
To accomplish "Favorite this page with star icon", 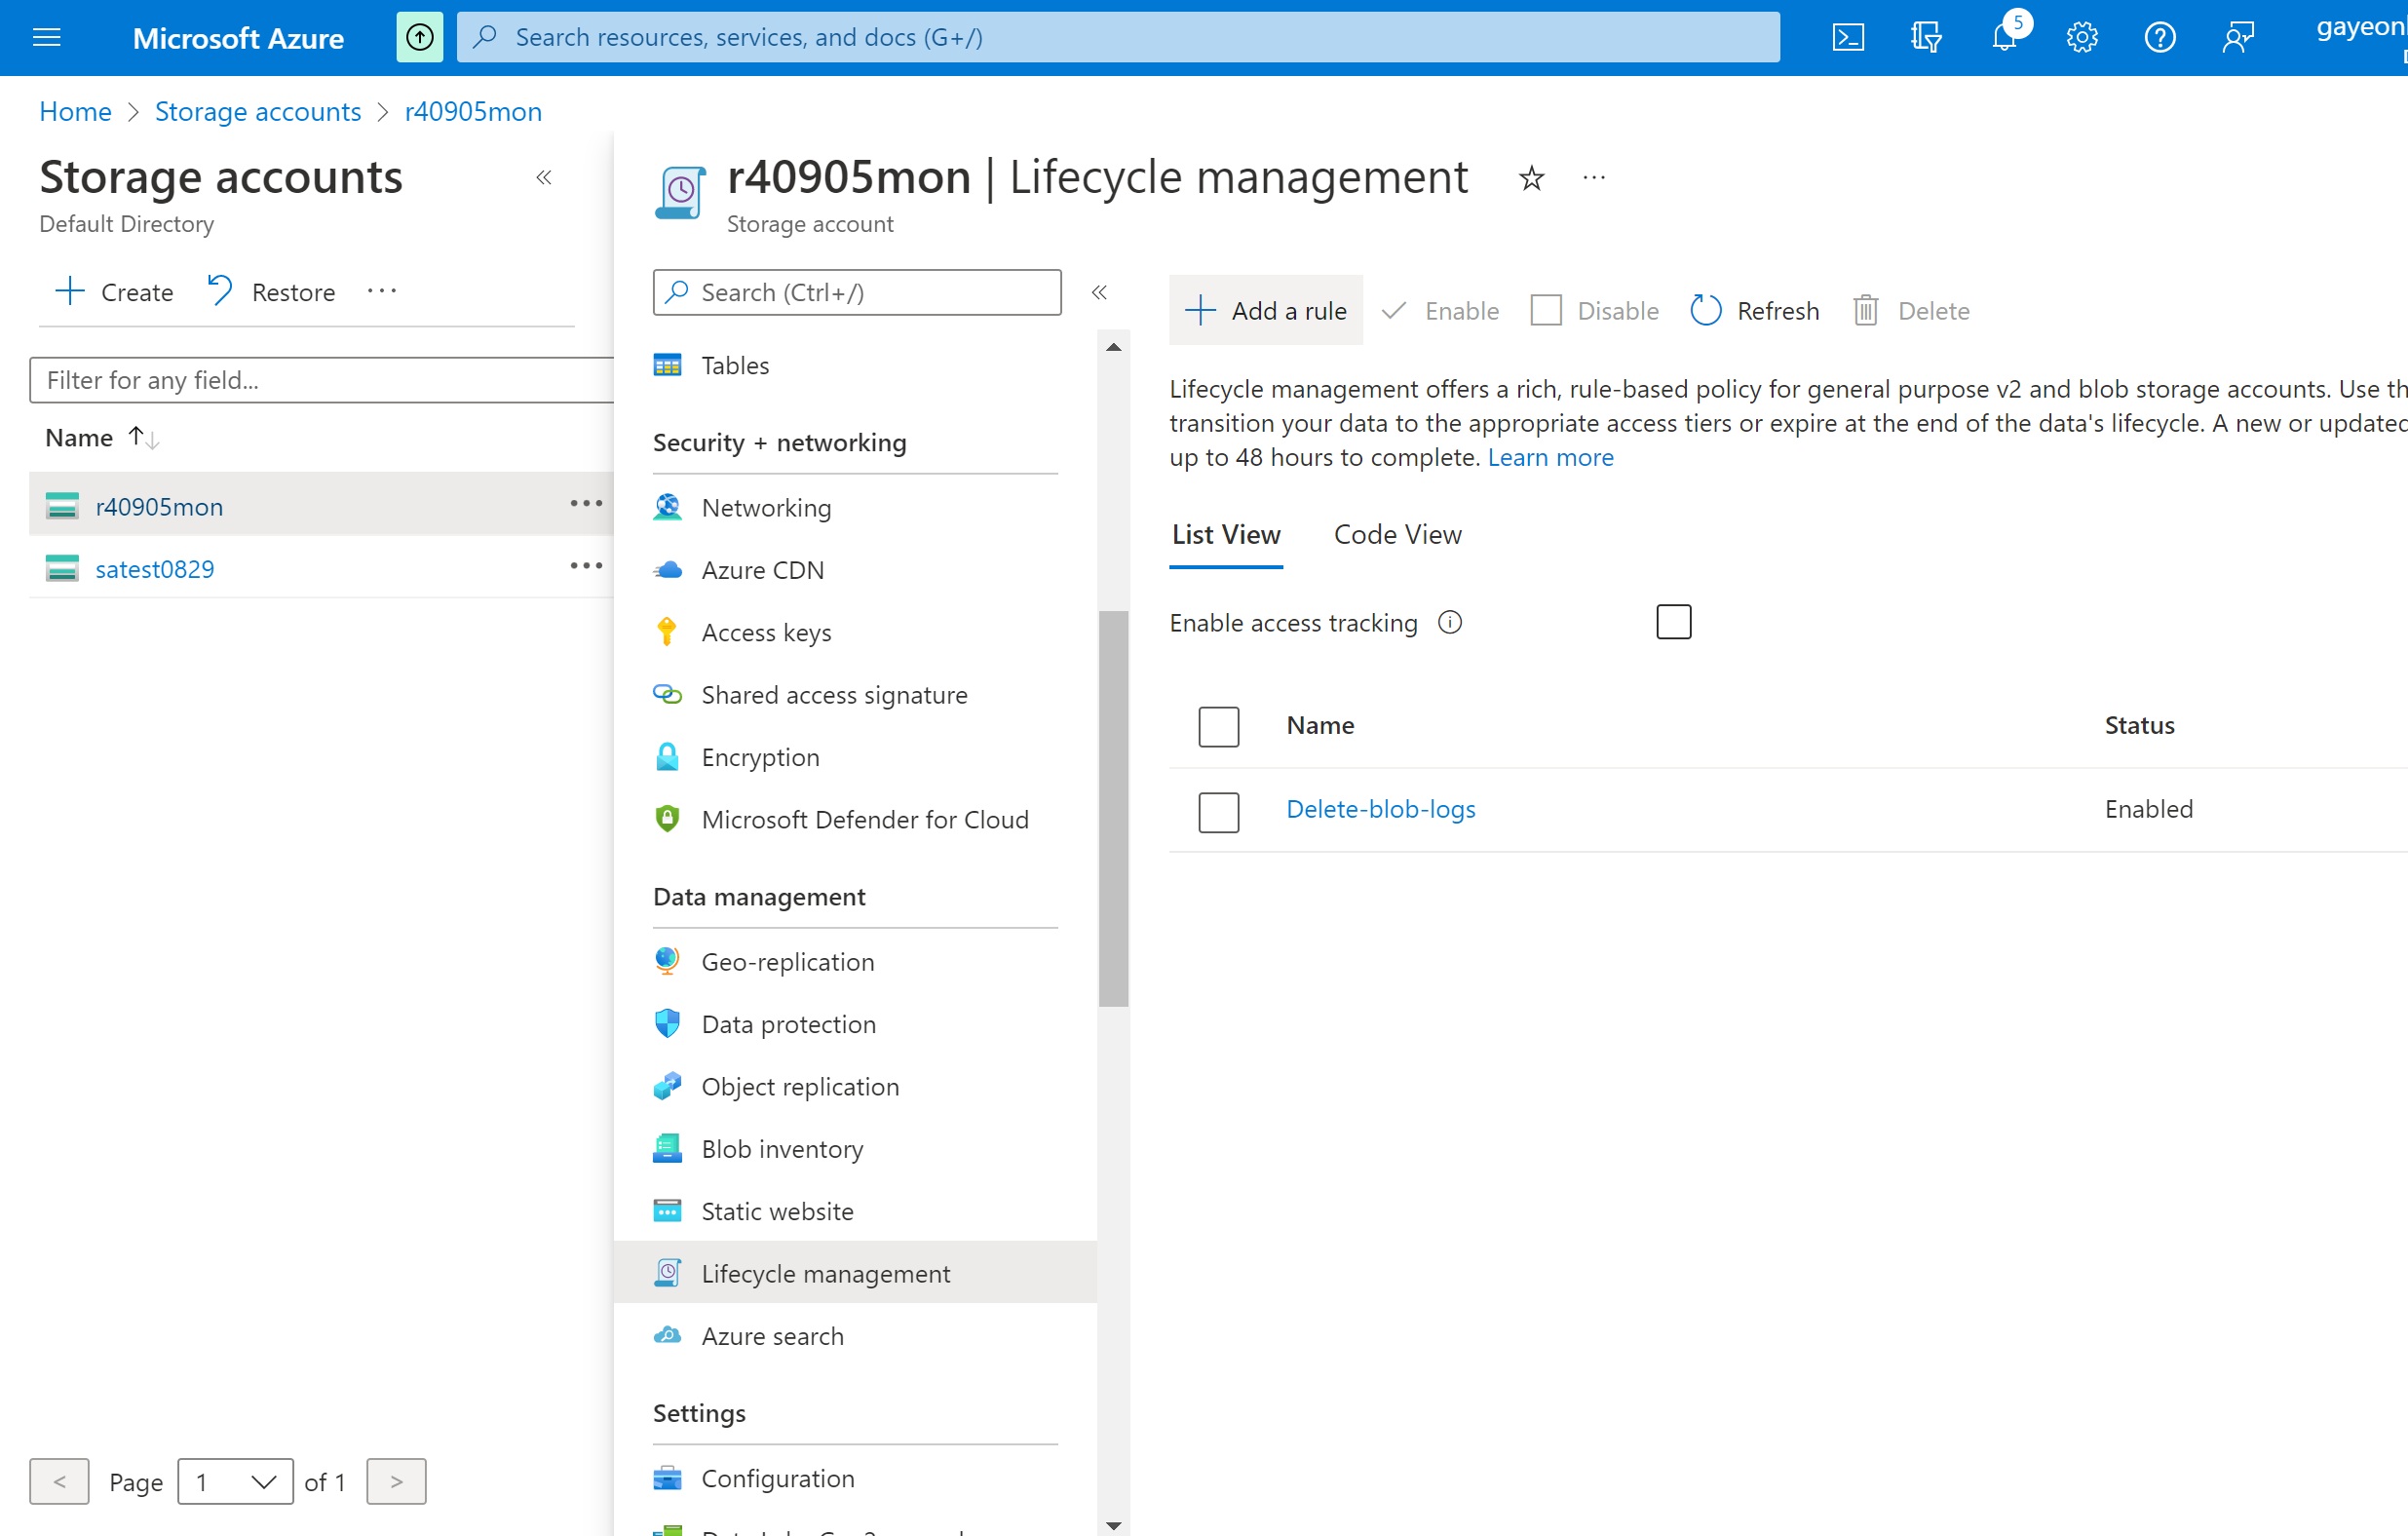I will coord(1531,179).
